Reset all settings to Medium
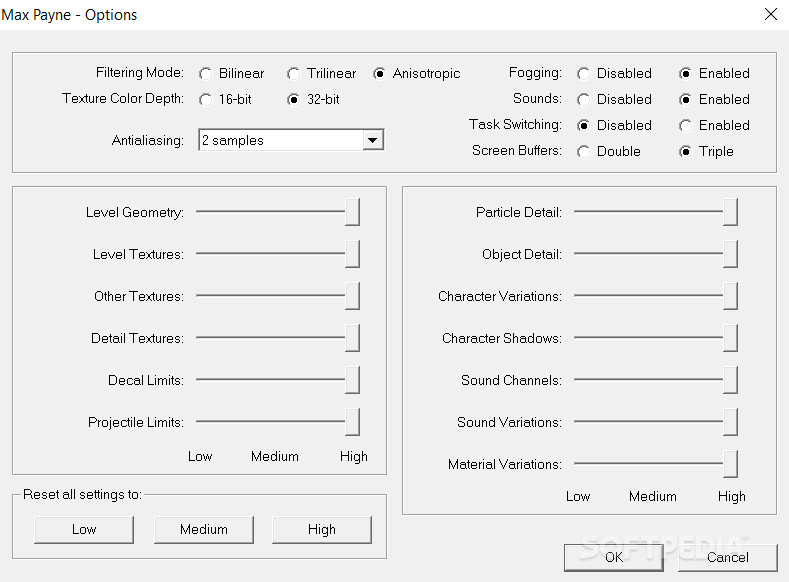Image resolution: width=789 pixels, height=582 pixels. (x=204, y=530)
